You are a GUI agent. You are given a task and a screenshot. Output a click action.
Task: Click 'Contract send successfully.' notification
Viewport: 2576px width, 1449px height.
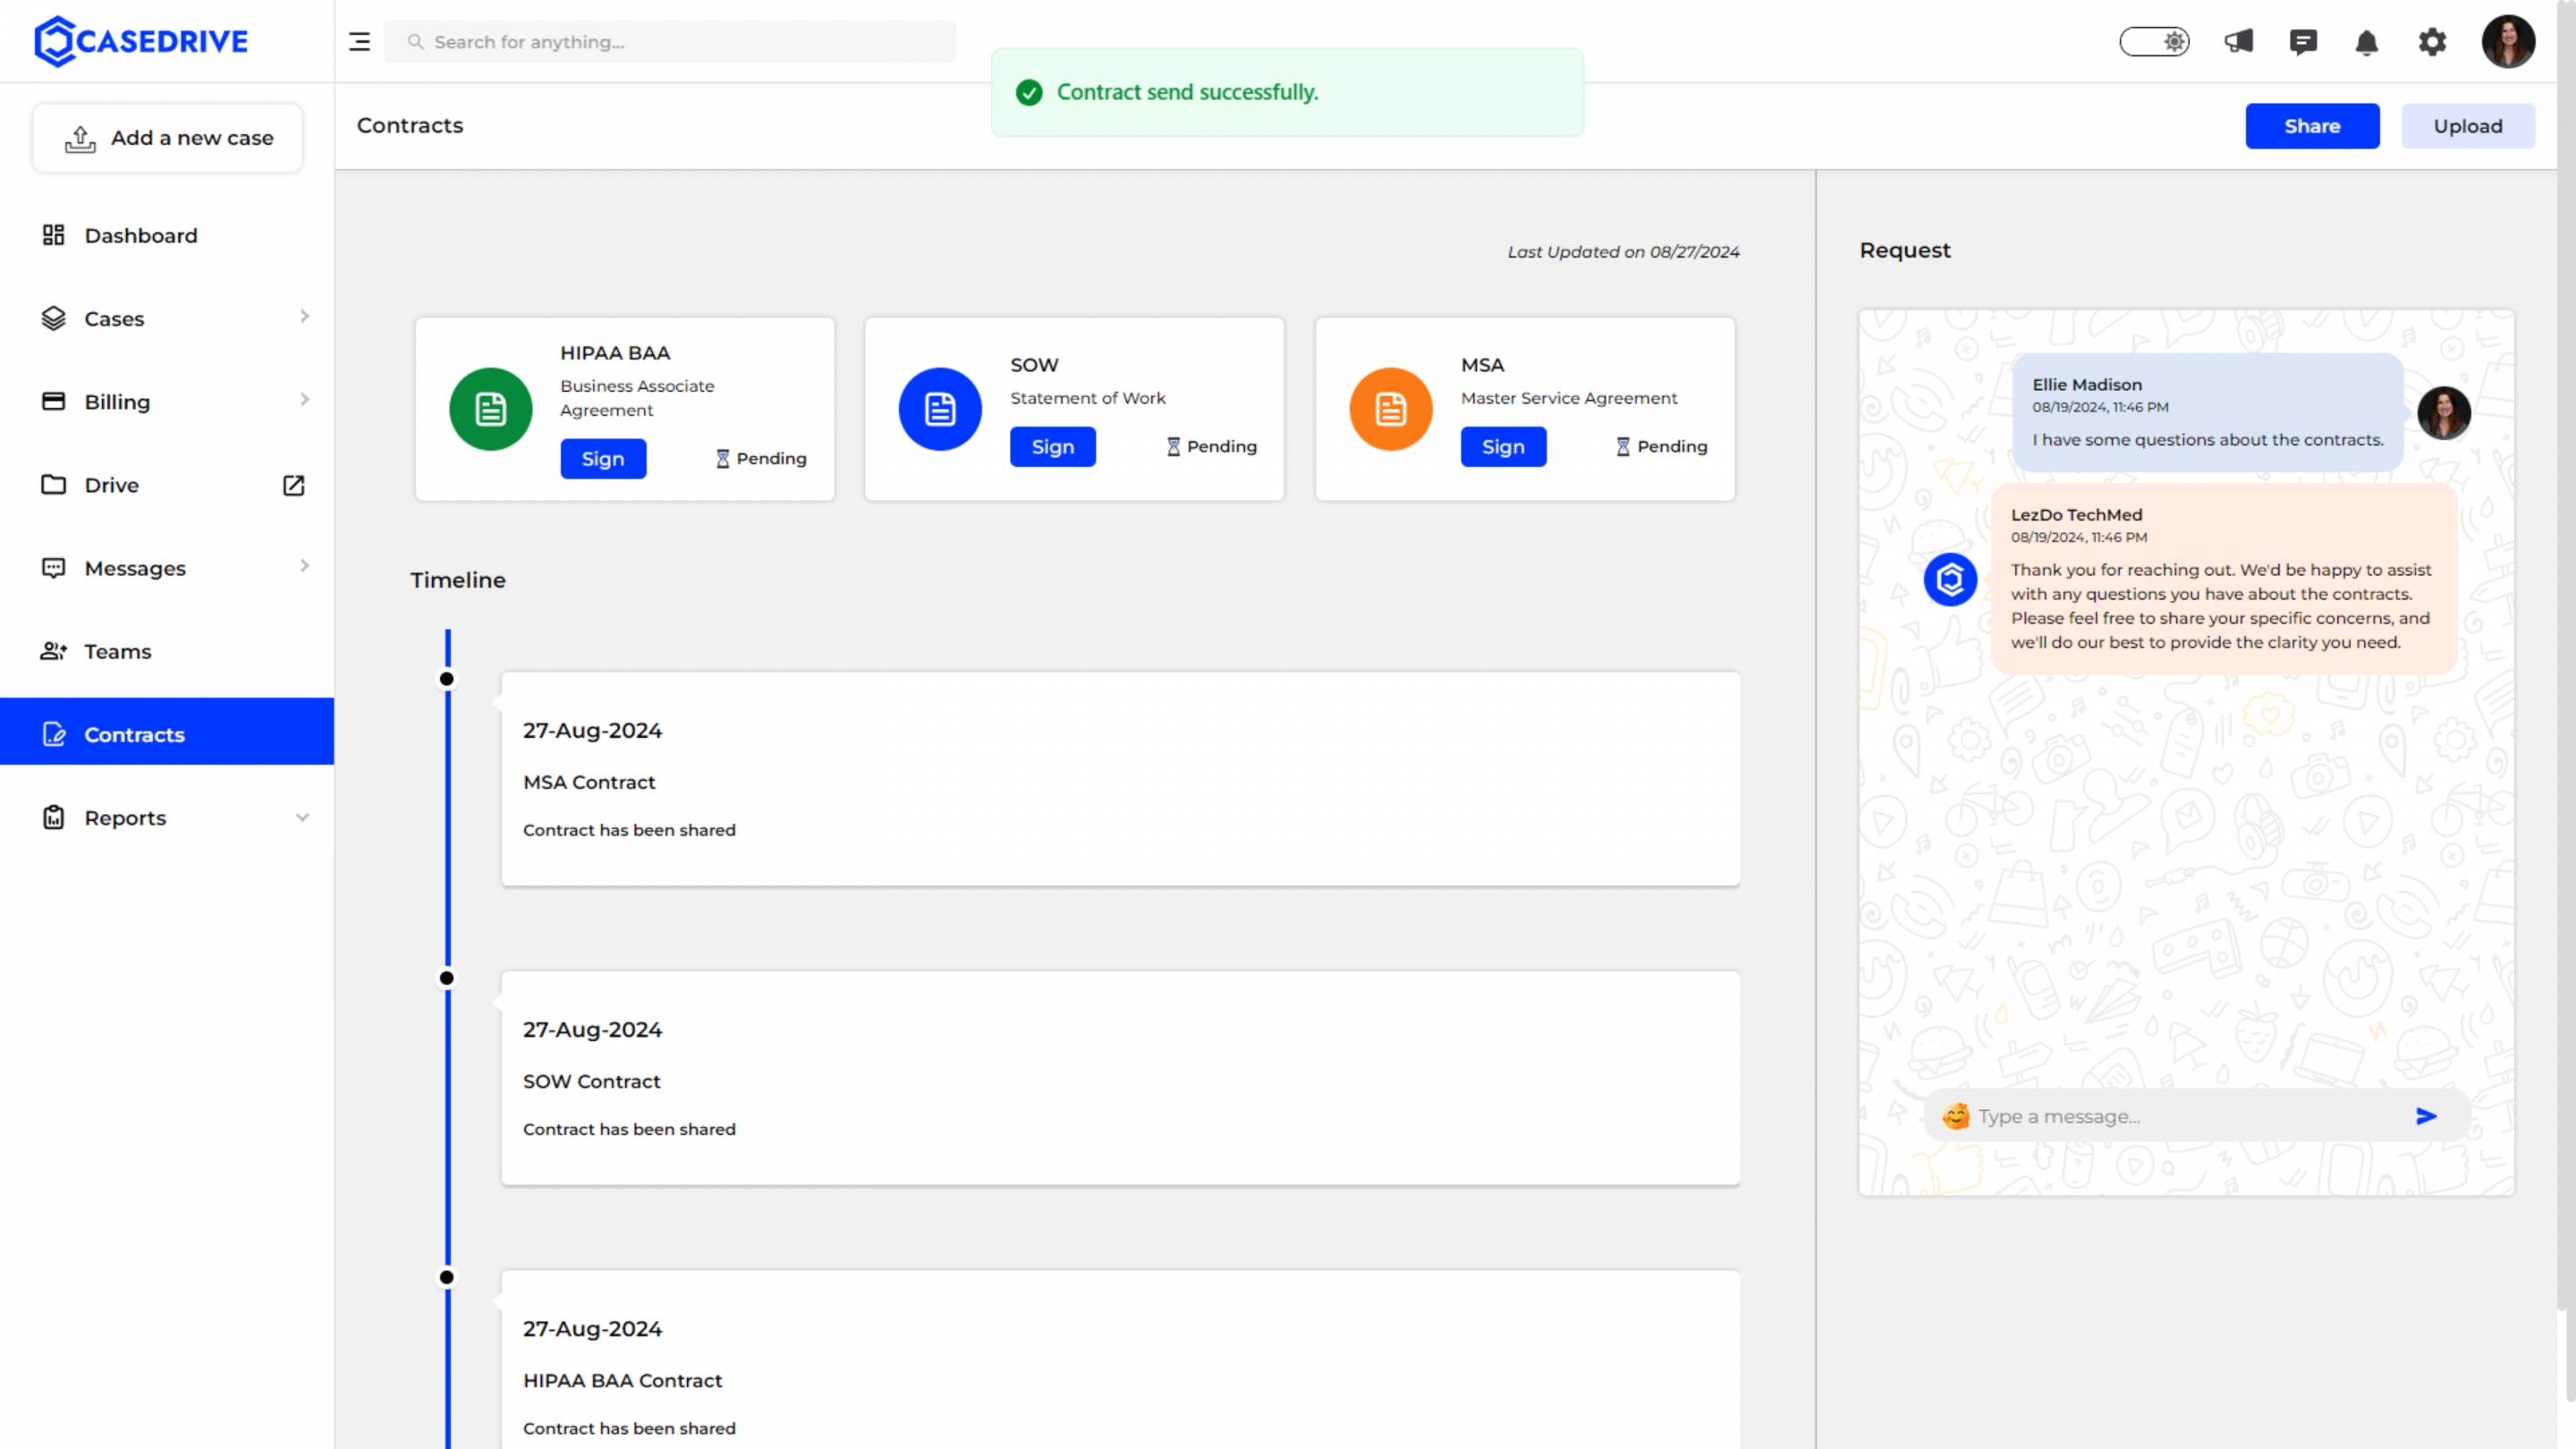tap(1287, 92)
